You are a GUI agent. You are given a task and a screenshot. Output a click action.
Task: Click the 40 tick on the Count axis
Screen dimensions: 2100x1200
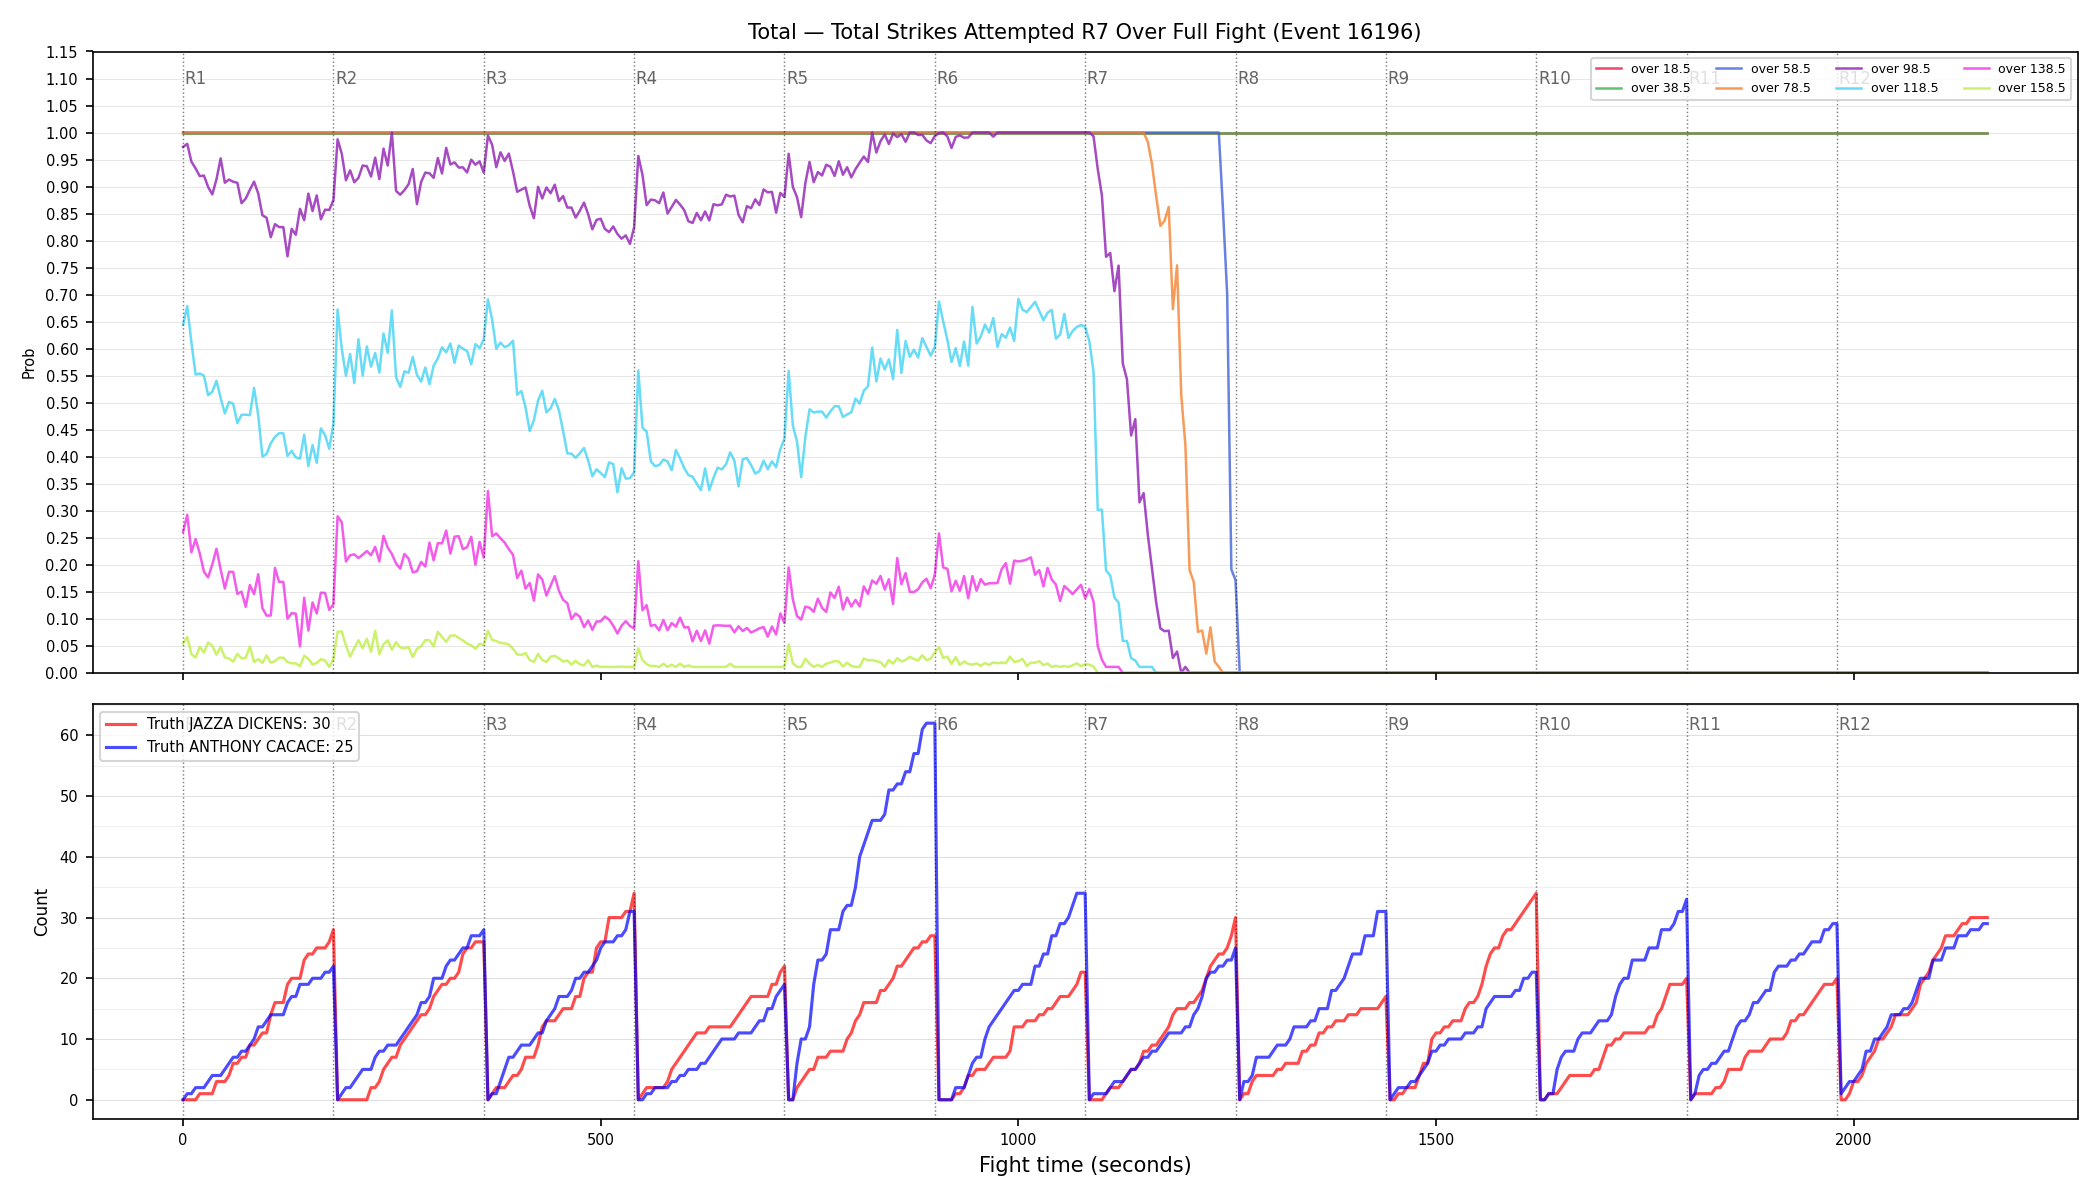coord(69,857)
